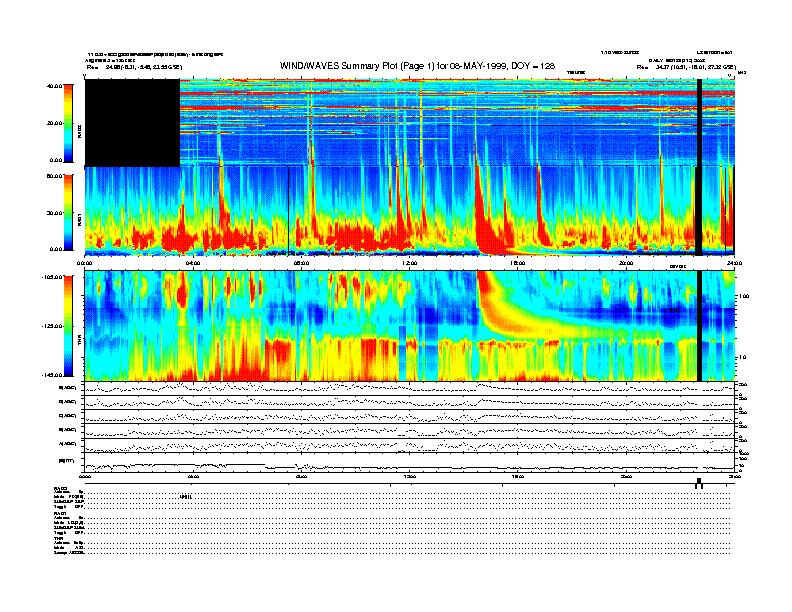Click the vertical RAD1 axis label
The width and height of the screenshot is (792, 612).
(x=79, y=220)
